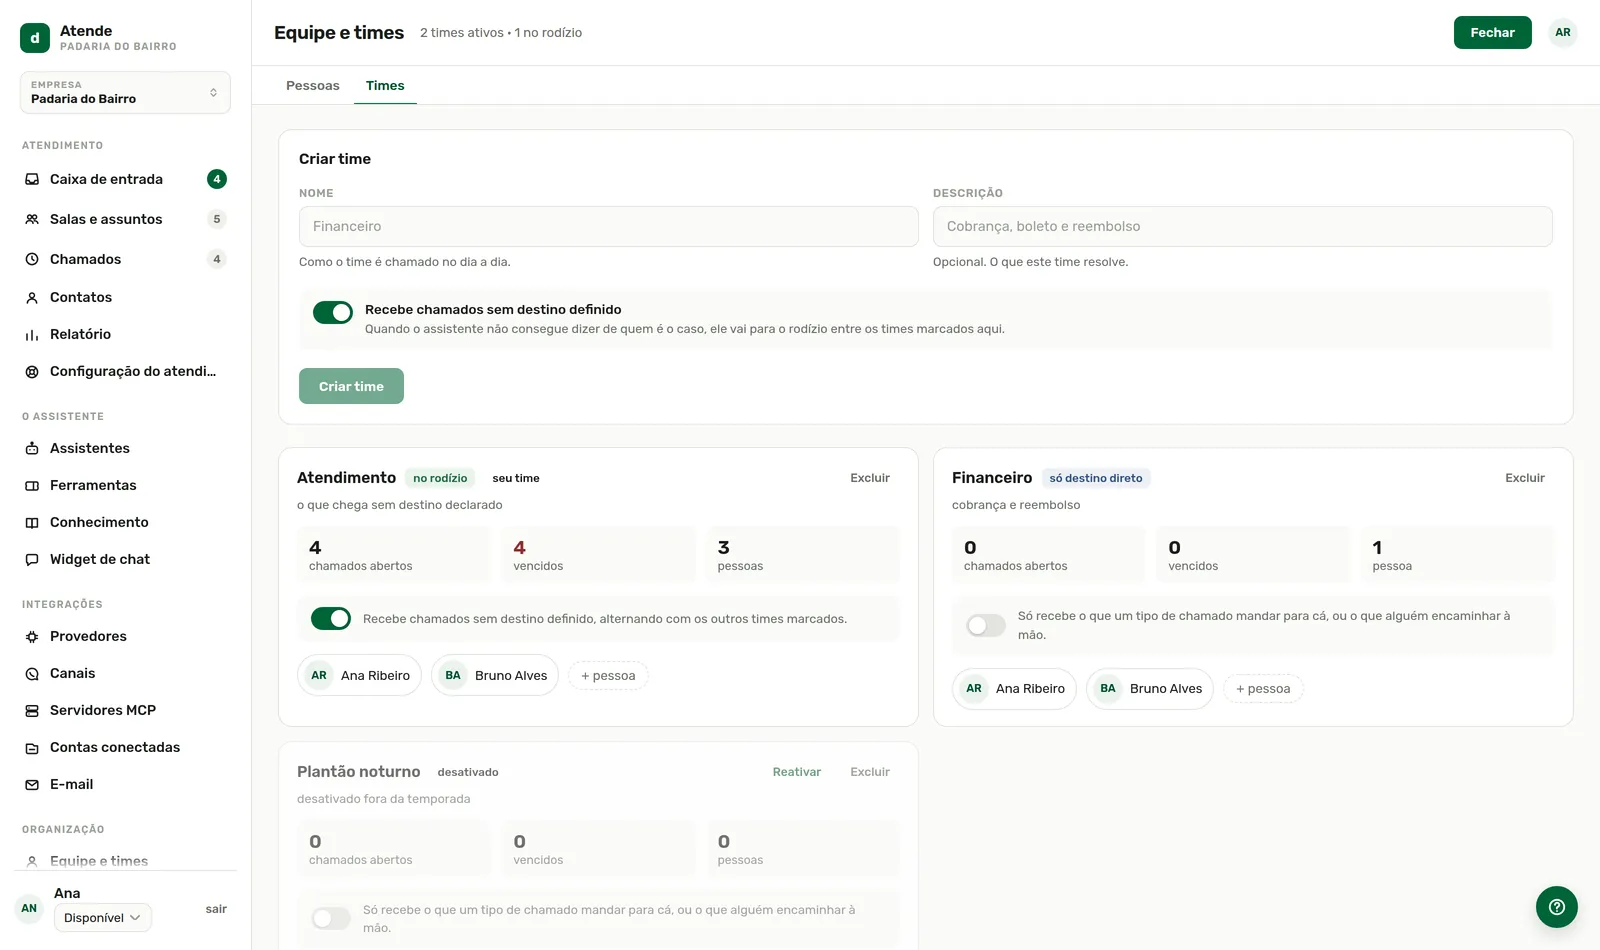The height and width of the screenshot is (950, 1600).
Task: Toggle off rodízio switch in Criar time
Action: tap(333, 312)
